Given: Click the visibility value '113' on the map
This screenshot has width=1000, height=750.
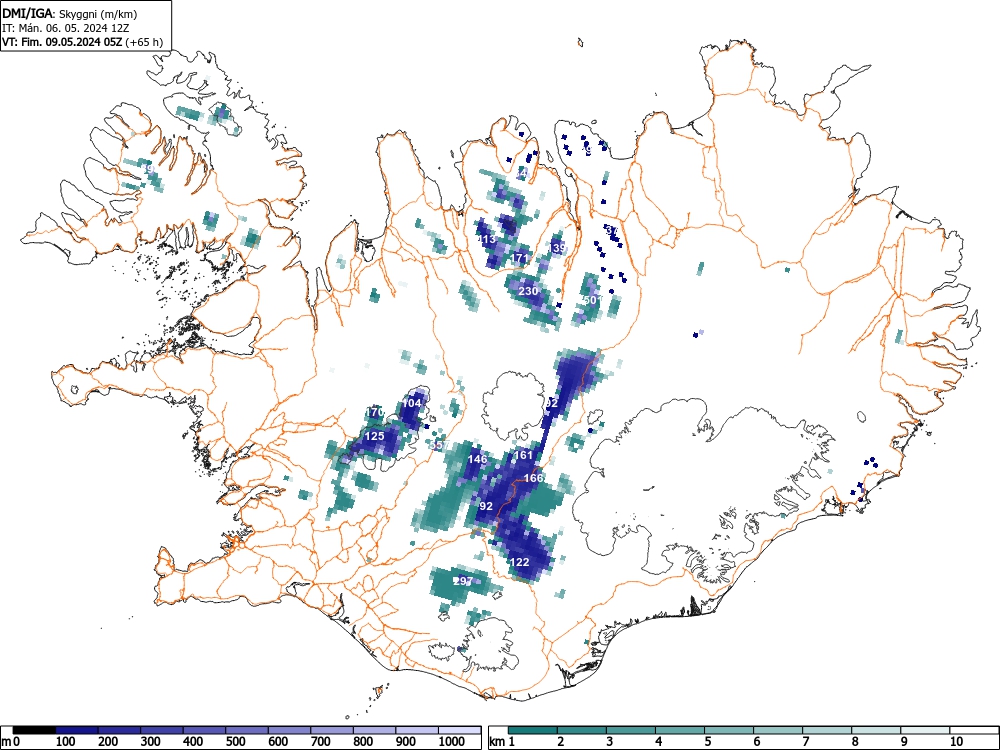Looking at the screenshot, I should click(x=487, y=240).
